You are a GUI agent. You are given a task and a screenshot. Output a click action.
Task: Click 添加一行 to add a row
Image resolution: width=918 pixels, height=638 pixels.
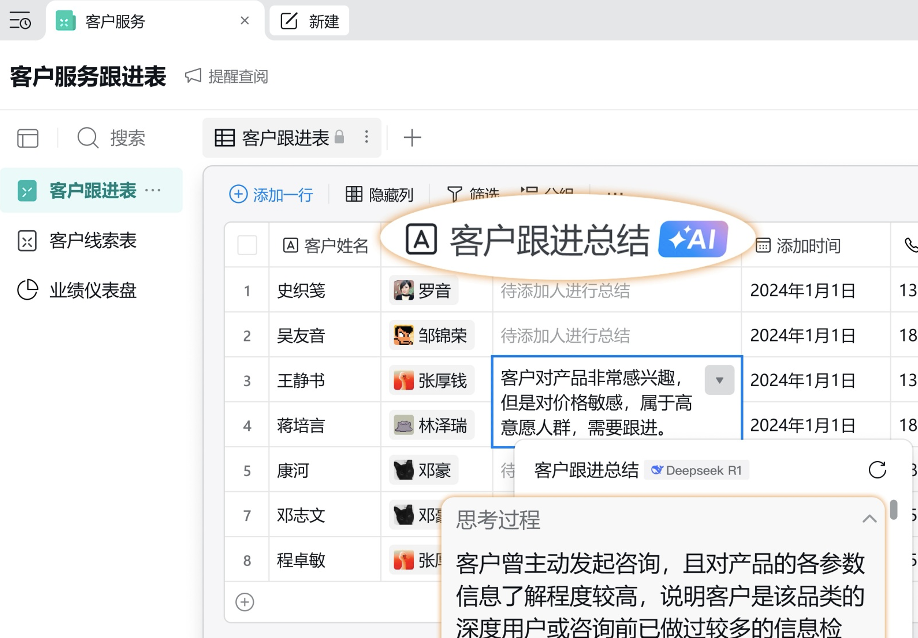271,194
